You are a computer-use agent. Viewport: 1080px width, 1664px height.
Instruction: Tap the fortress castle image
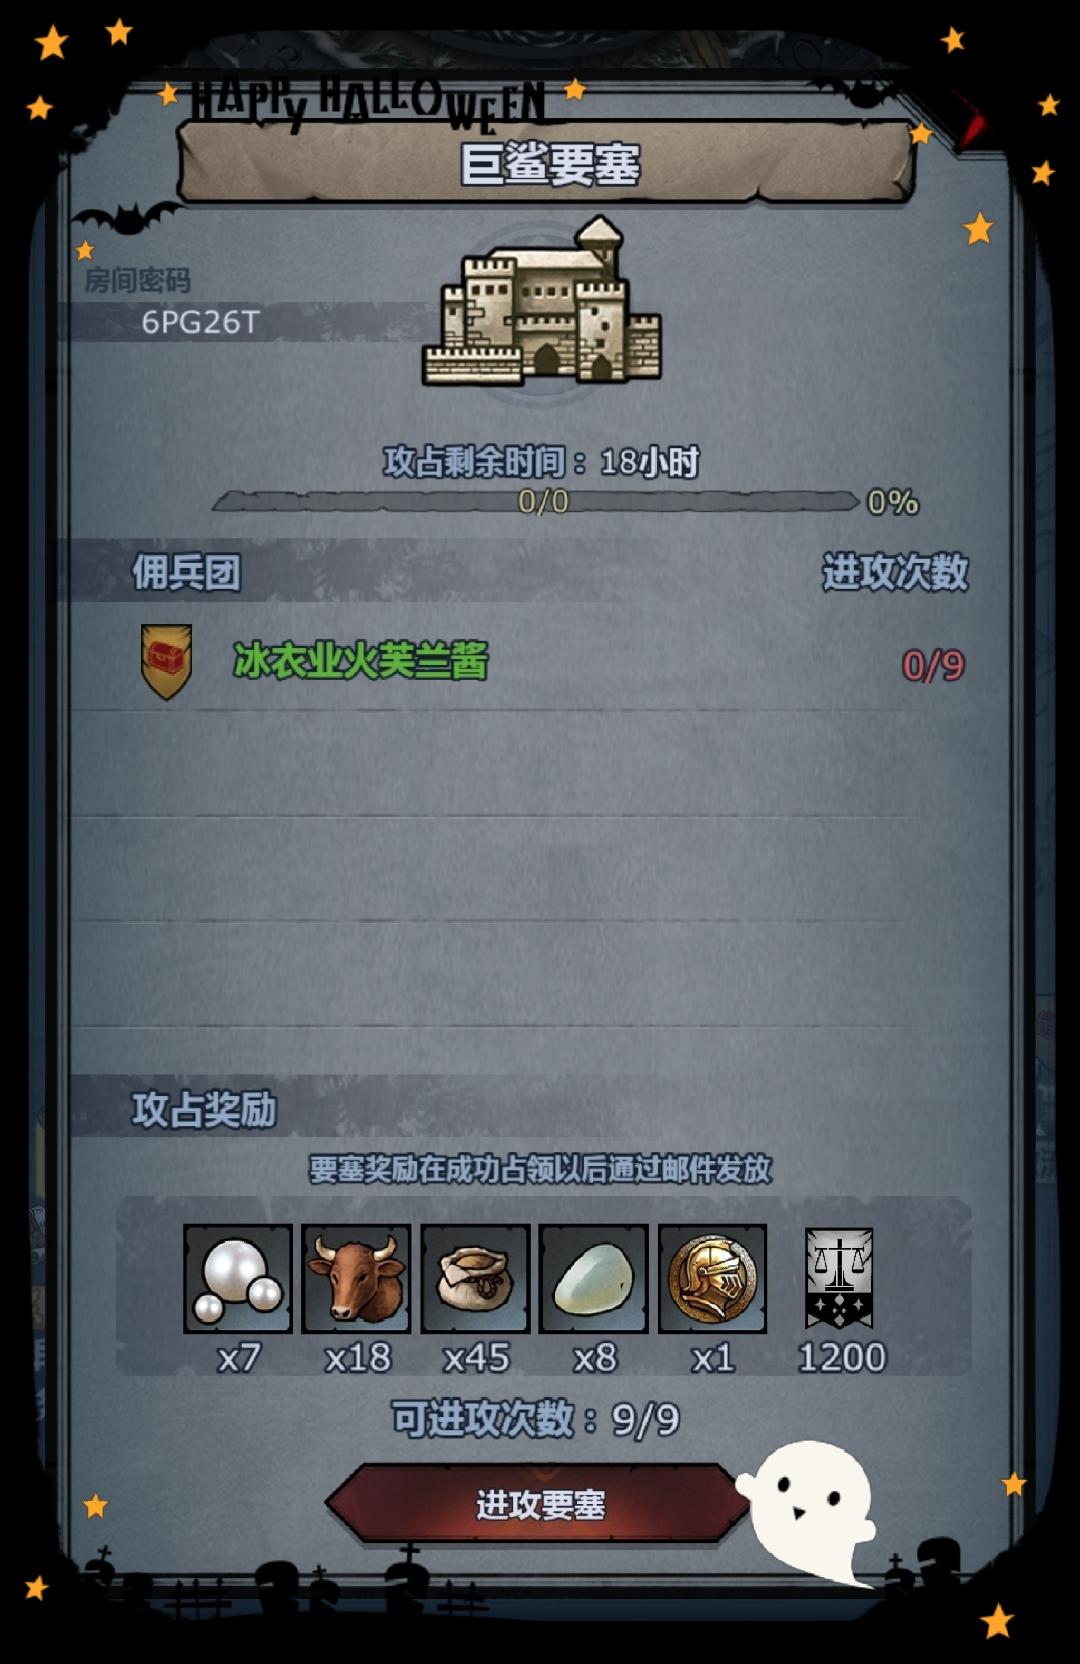click(542, 303)
